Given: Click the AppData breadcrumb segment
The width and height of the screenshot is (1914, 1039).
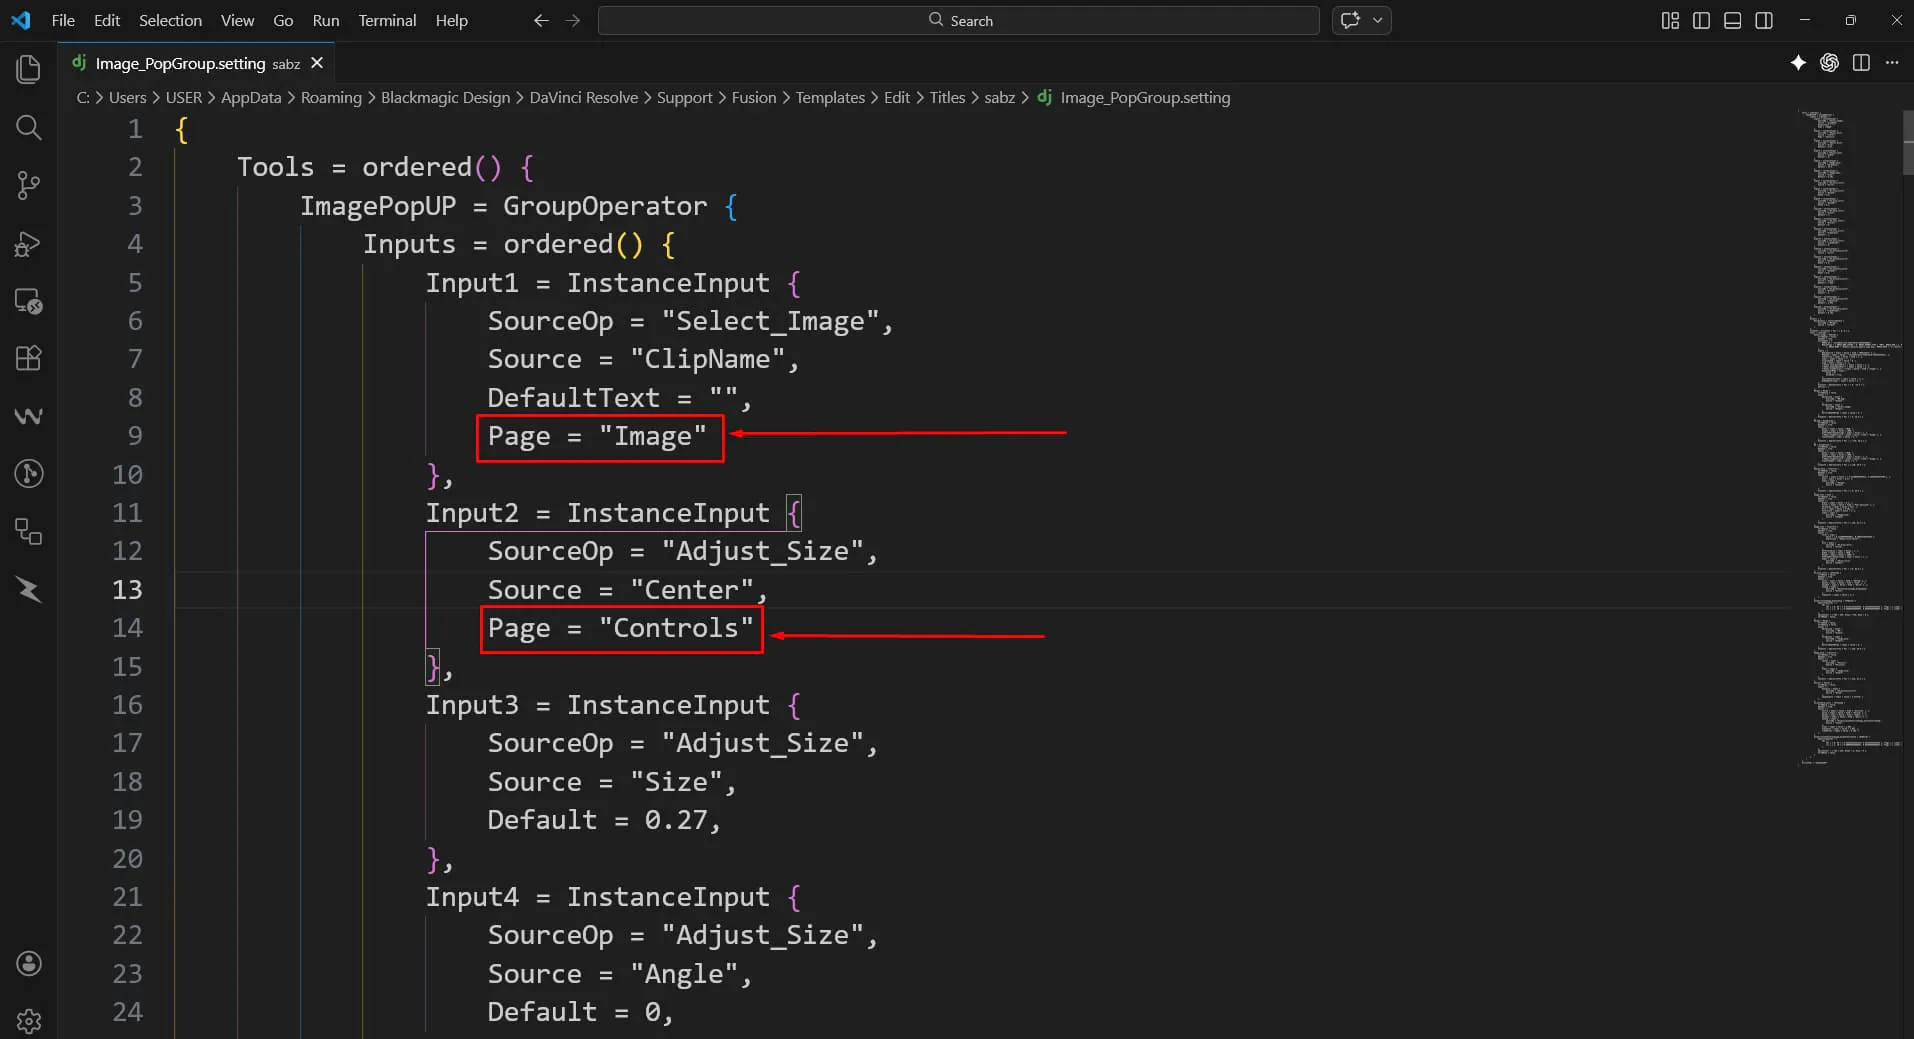Looking at the screenshot, I should [251, 97].
